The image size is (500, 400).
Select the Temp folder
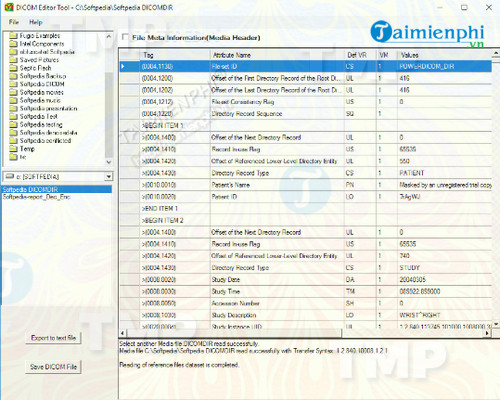coord(22,149)
